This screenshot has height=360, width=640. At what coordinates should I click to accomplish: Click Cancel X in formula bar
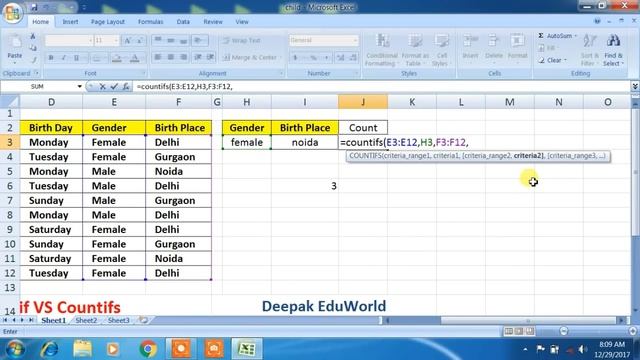(x=102, y=87)
